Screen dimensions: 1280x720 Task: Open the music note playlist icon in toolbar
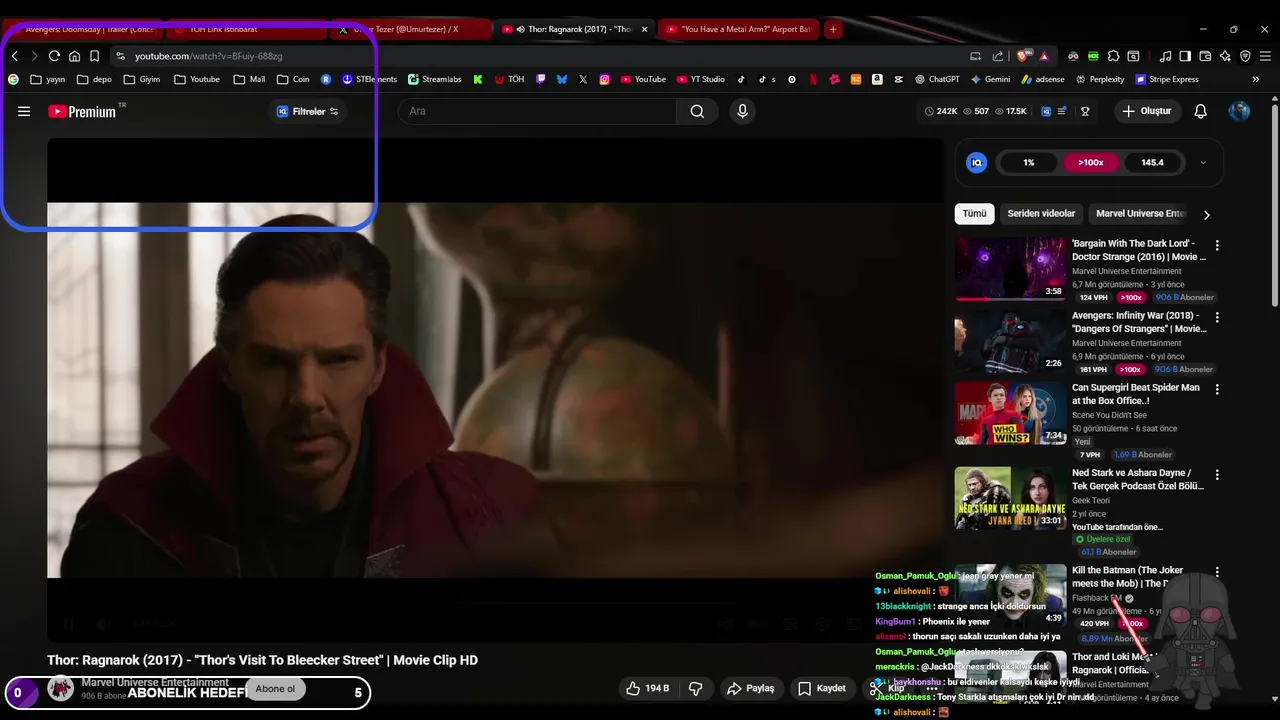click(1165, 56)
